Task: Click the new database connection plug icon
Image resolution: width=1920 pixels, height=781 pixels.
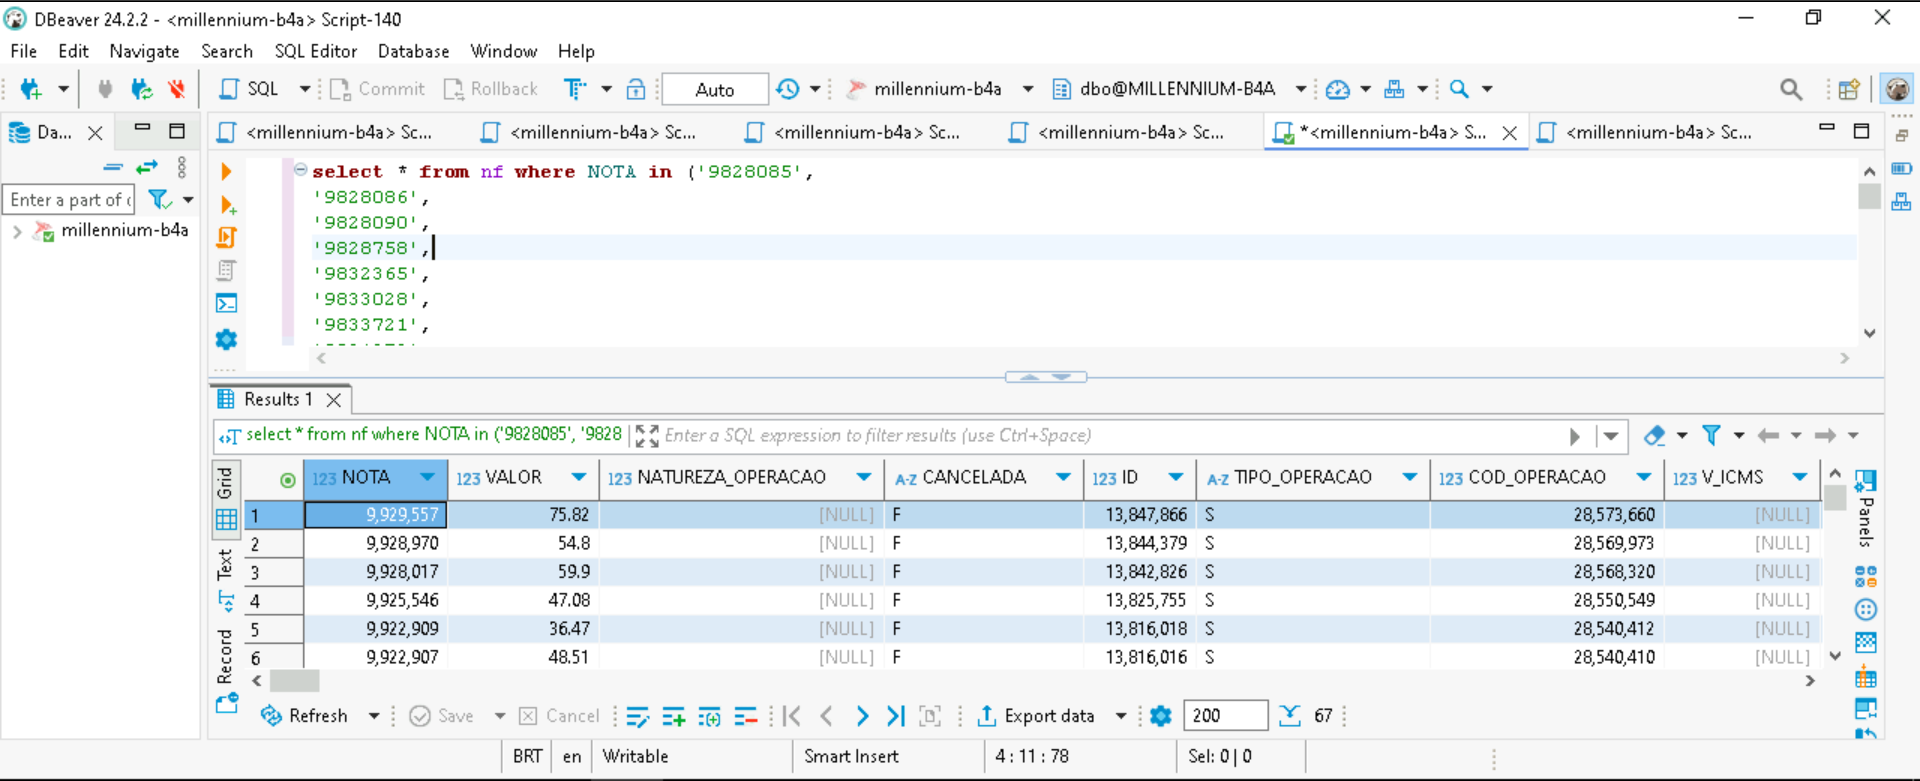Action: (x=31, y=89)
